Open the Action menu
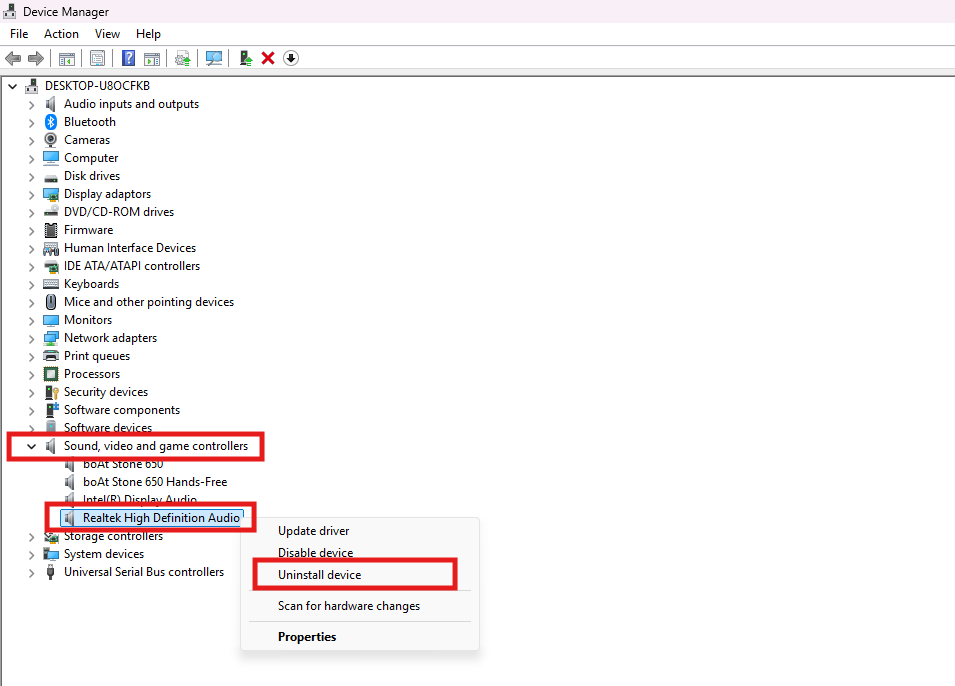 (61, 34)
